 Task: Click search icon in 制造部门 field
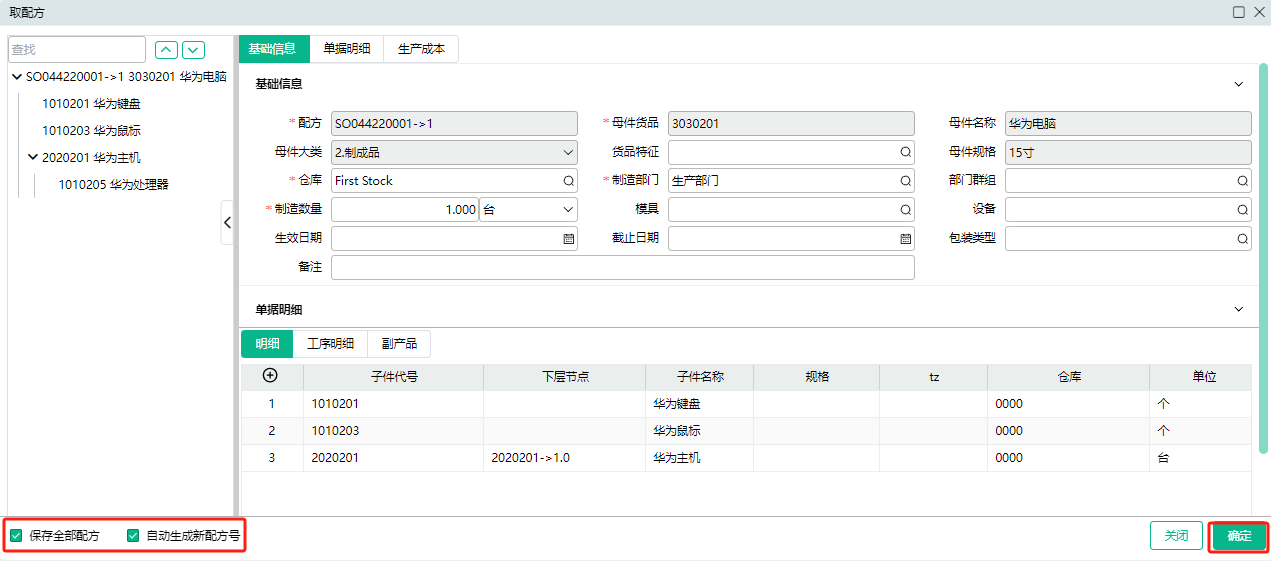coord(905,181)
